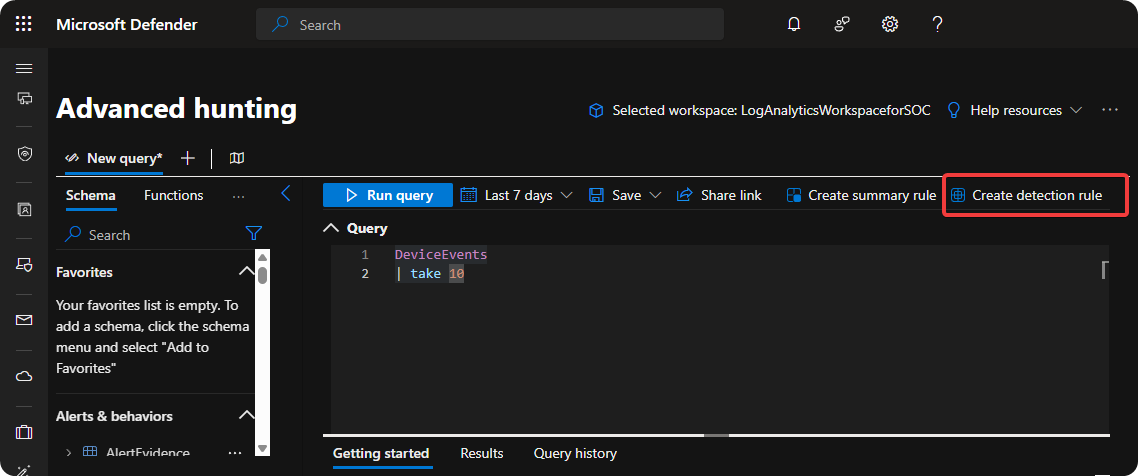Click the help question mark icon

click(x=937, y=24)
